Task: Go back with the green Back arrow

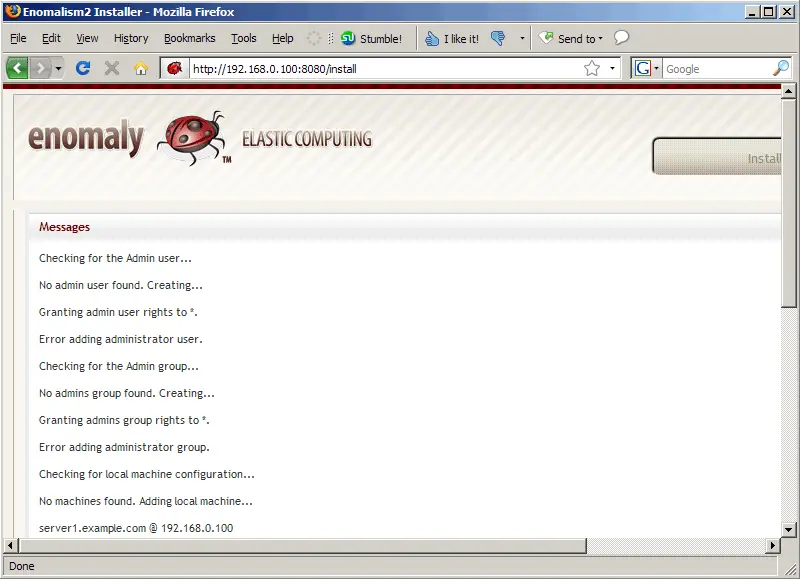Action: click(17, 68)
